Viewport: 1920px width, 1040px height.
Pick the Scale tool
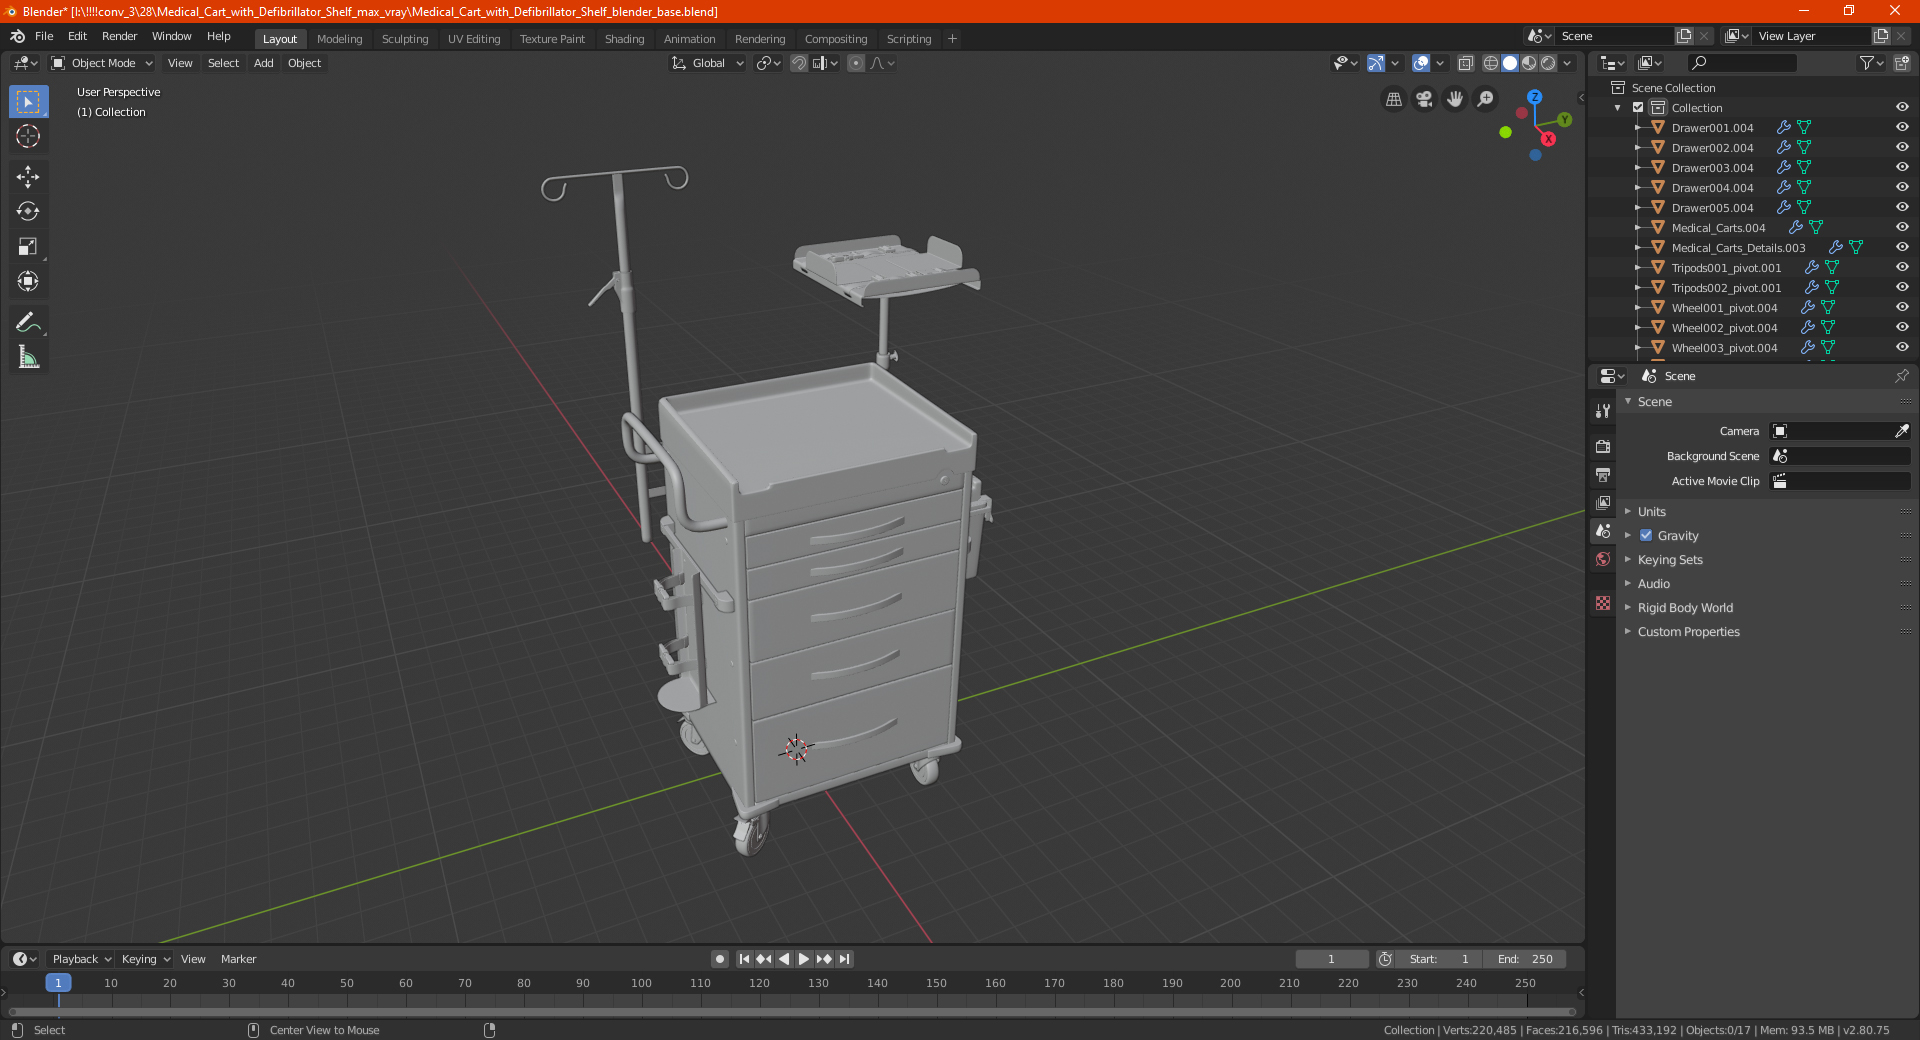pos(28,247)
